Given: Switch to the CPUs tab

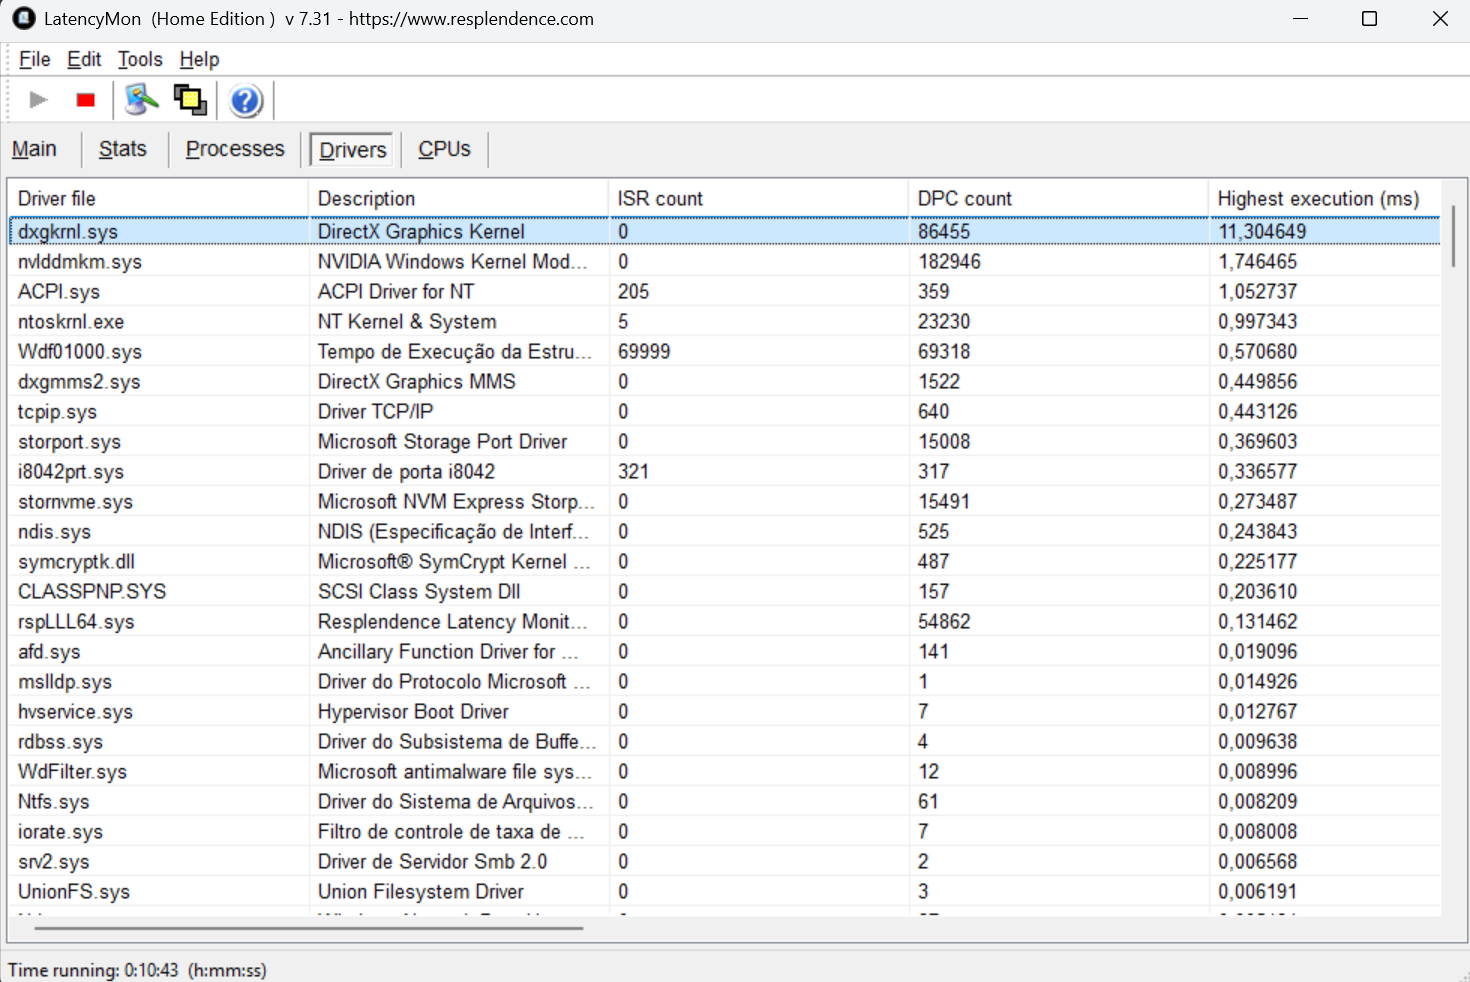Looking at the screenshot, I should 444,149.
